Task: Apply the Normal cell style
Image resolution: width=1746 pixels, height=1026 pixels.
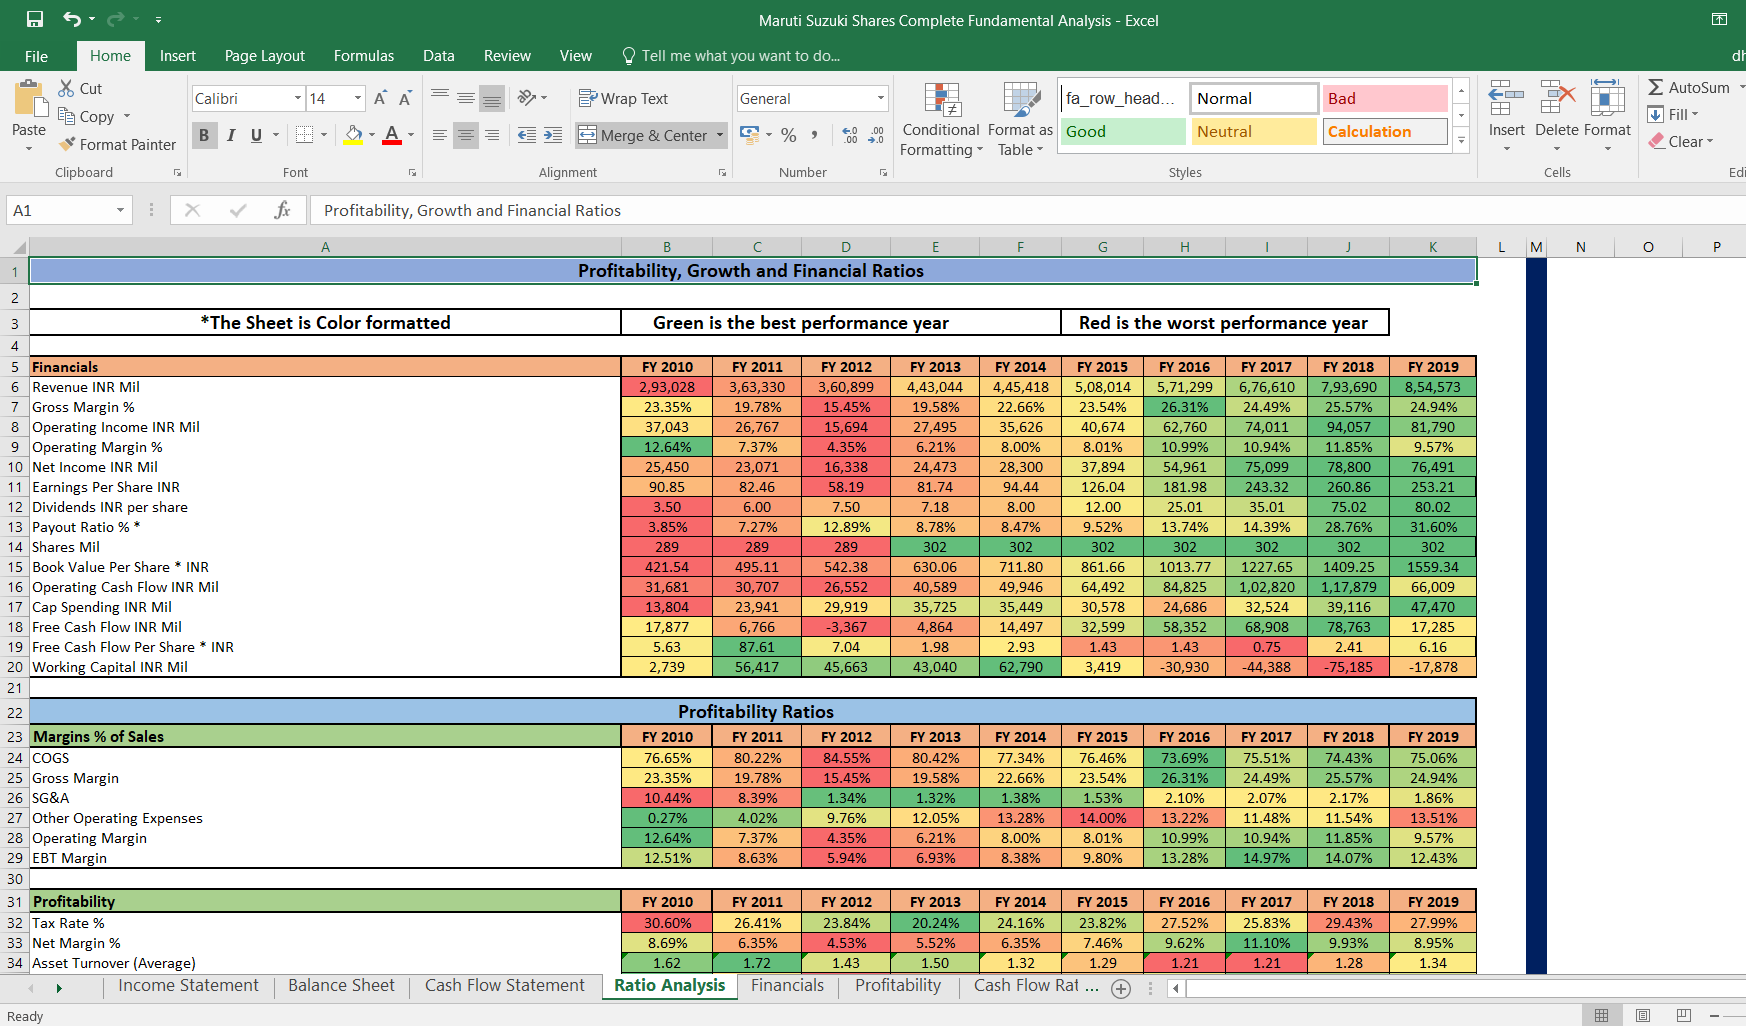Action: (x=1254, y=98)
